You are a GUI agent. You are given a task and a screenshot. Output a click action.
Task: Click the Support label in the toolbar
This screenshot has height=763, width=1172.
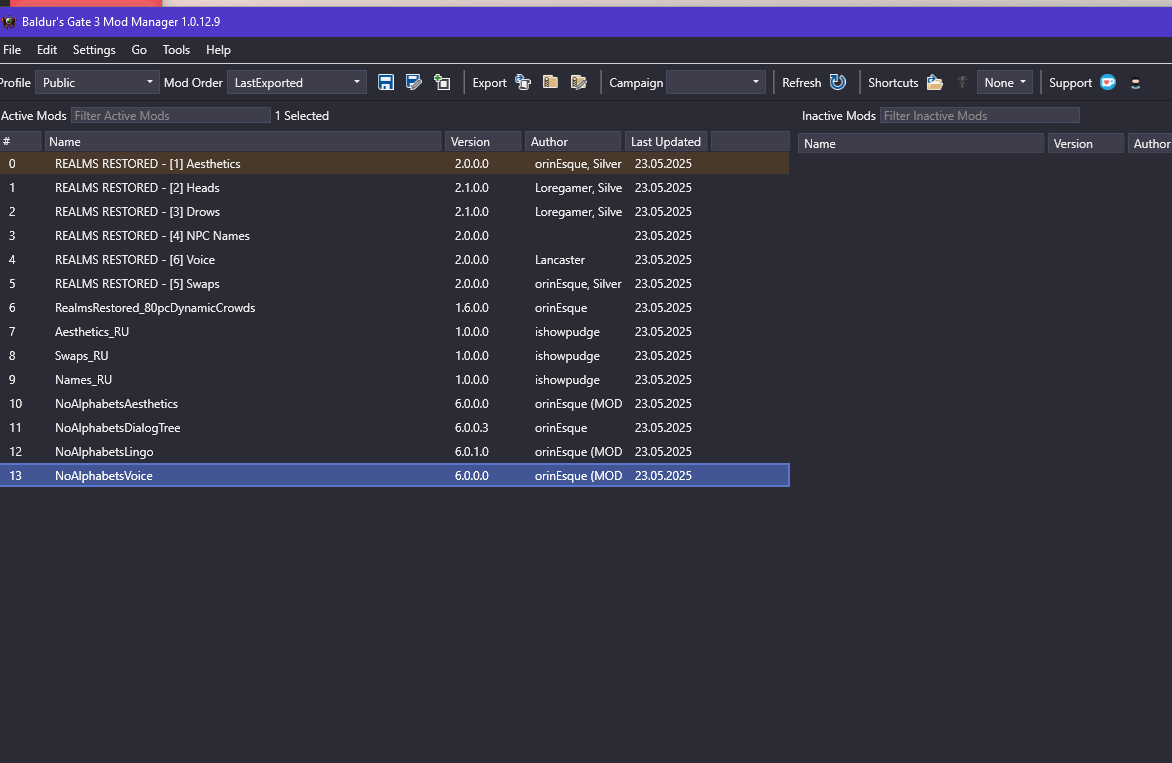point(1070,83)
